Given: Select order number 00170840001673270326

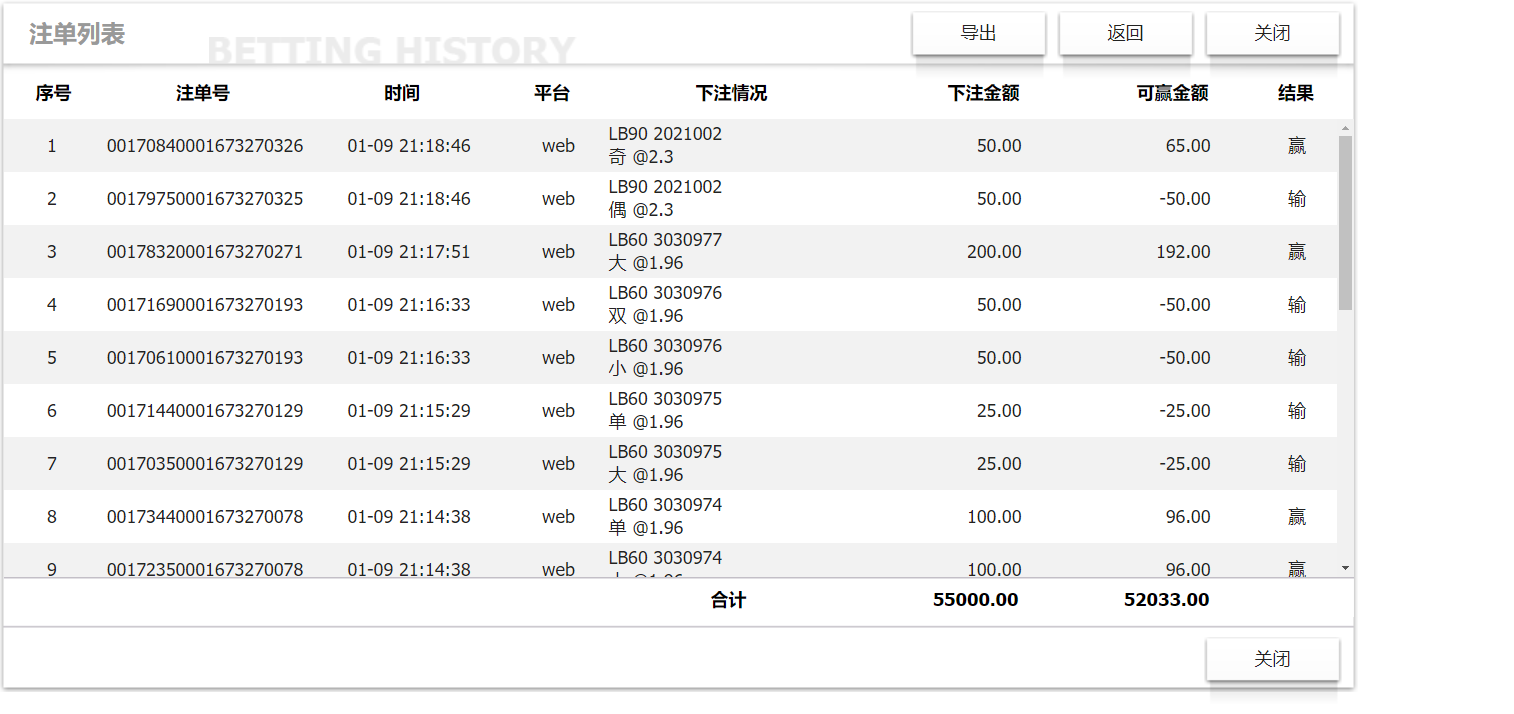Looking at the screenshot, I should (205, 146).
